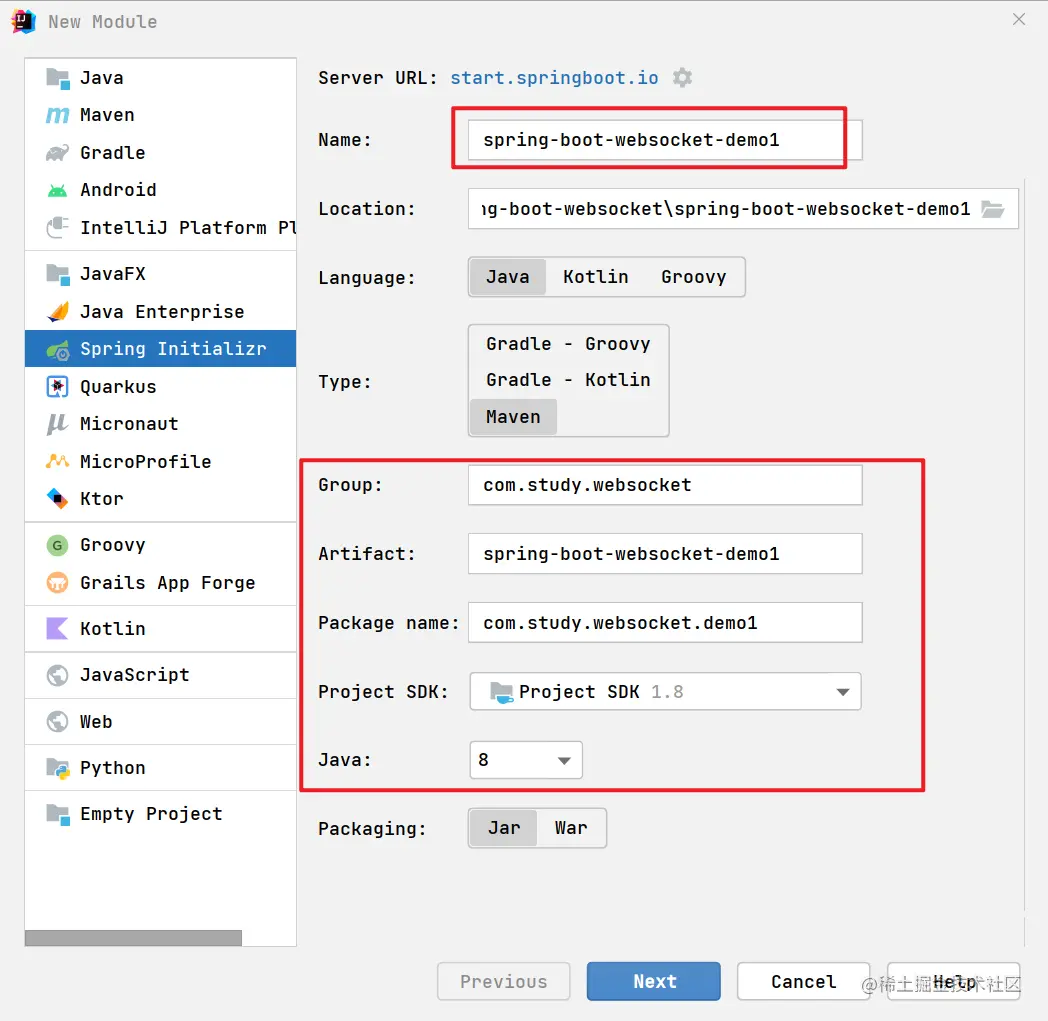The image size is (1048, 1021).
Task: Click the Grails App Forge icon
Action: pyautogui.click(x=57, y=583)
